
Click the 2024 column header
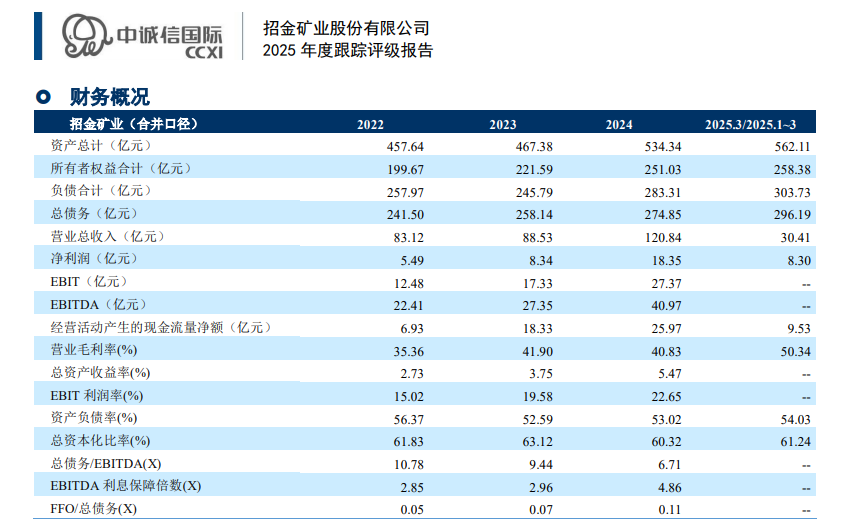pyautogui.click(x=619, y=125)
